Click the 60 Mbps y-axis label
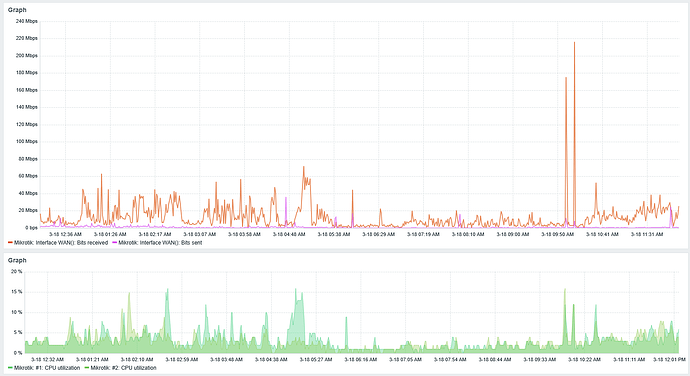The width and height of the screenshot is (690, 376). point(28,176)
